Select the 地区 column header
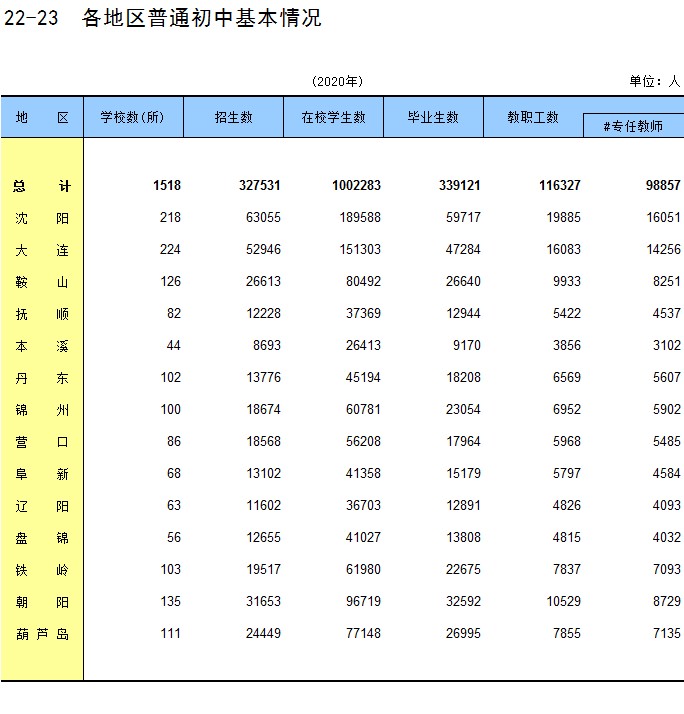This screenshot has height=714, width=684. tap(42, 117)
